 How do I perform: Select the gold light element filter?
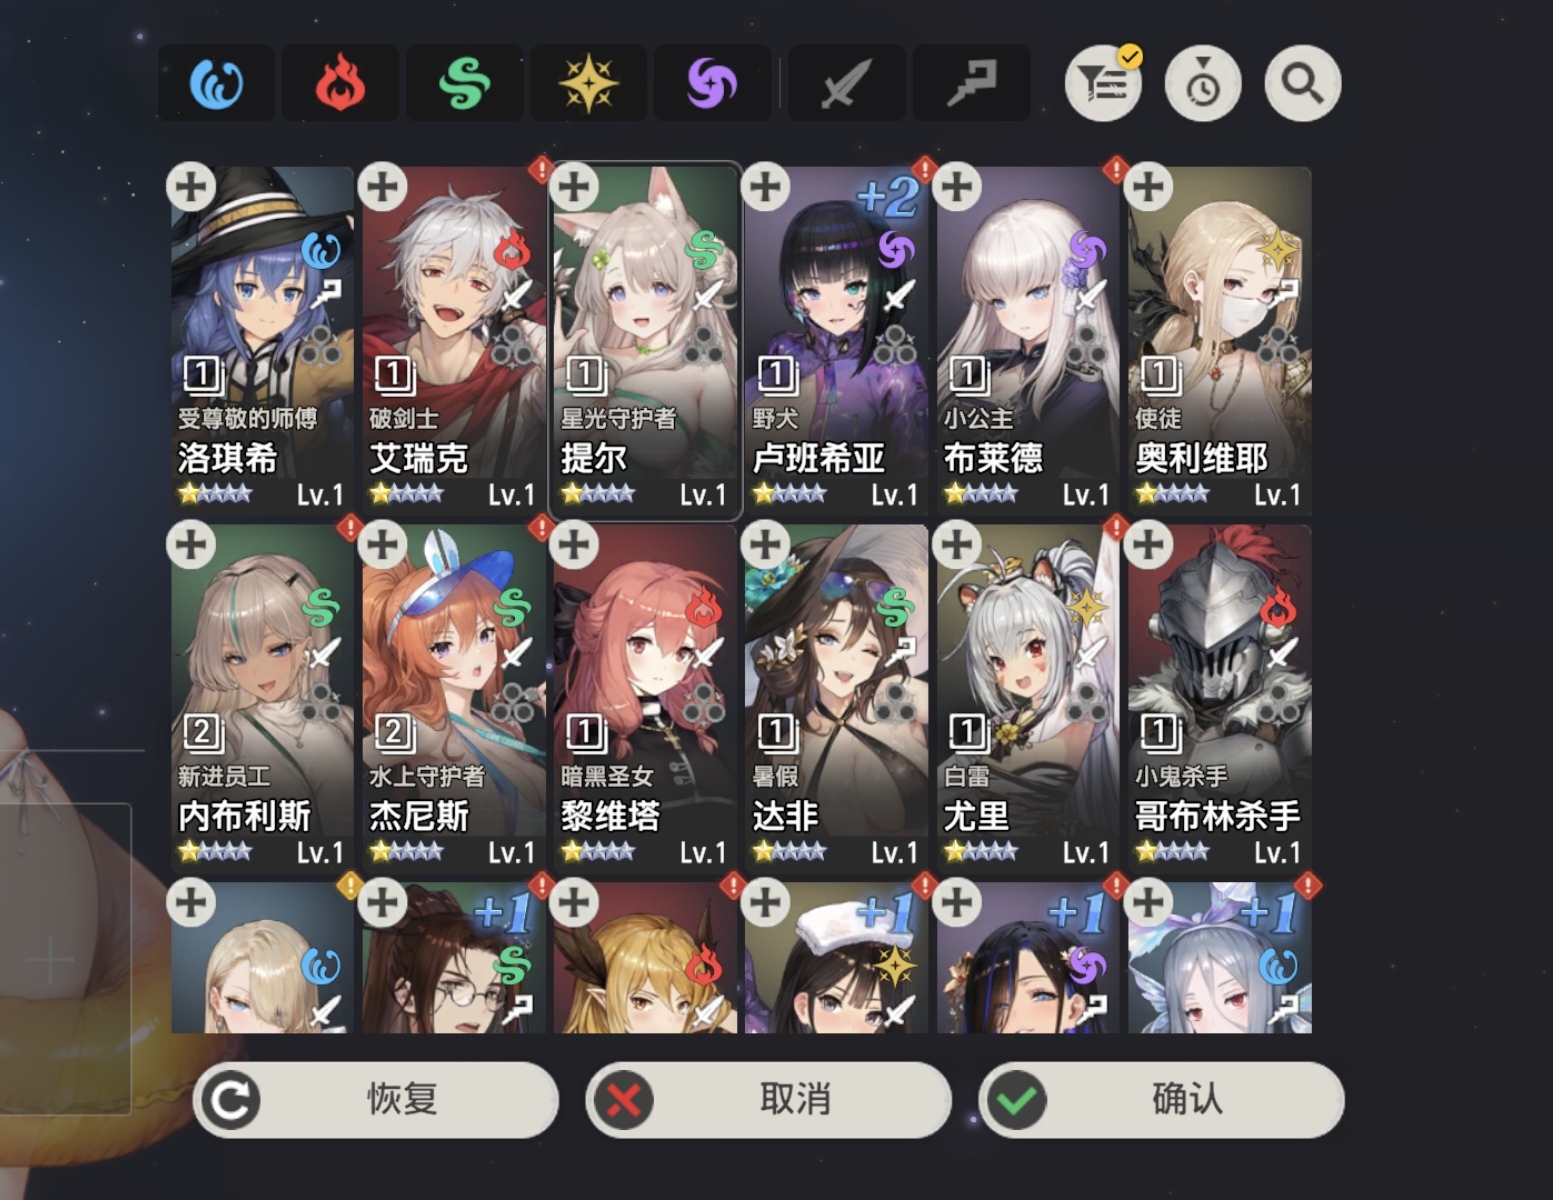588,83
